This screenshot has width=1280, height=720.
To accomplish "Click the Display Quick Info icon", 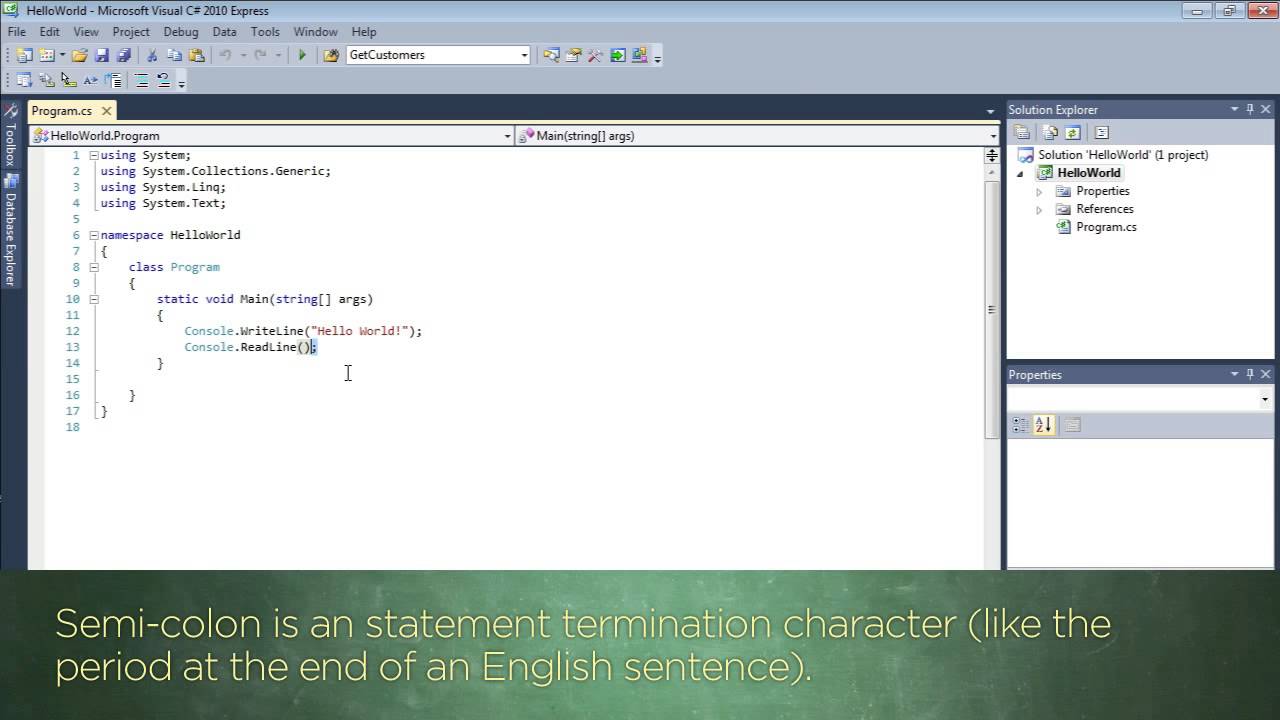I will [x=68, y=80].
